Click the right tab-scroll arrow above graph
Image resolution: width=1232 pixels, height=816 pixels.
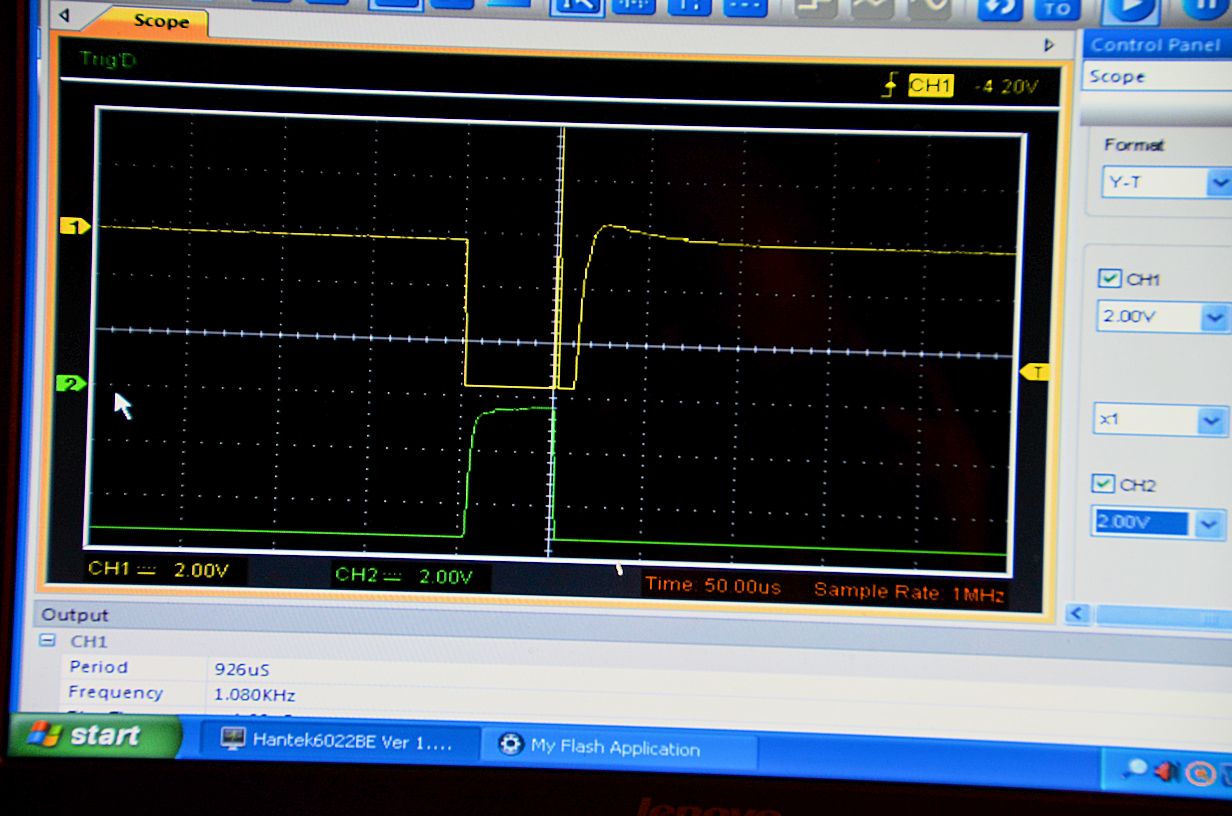point(1049,45)
